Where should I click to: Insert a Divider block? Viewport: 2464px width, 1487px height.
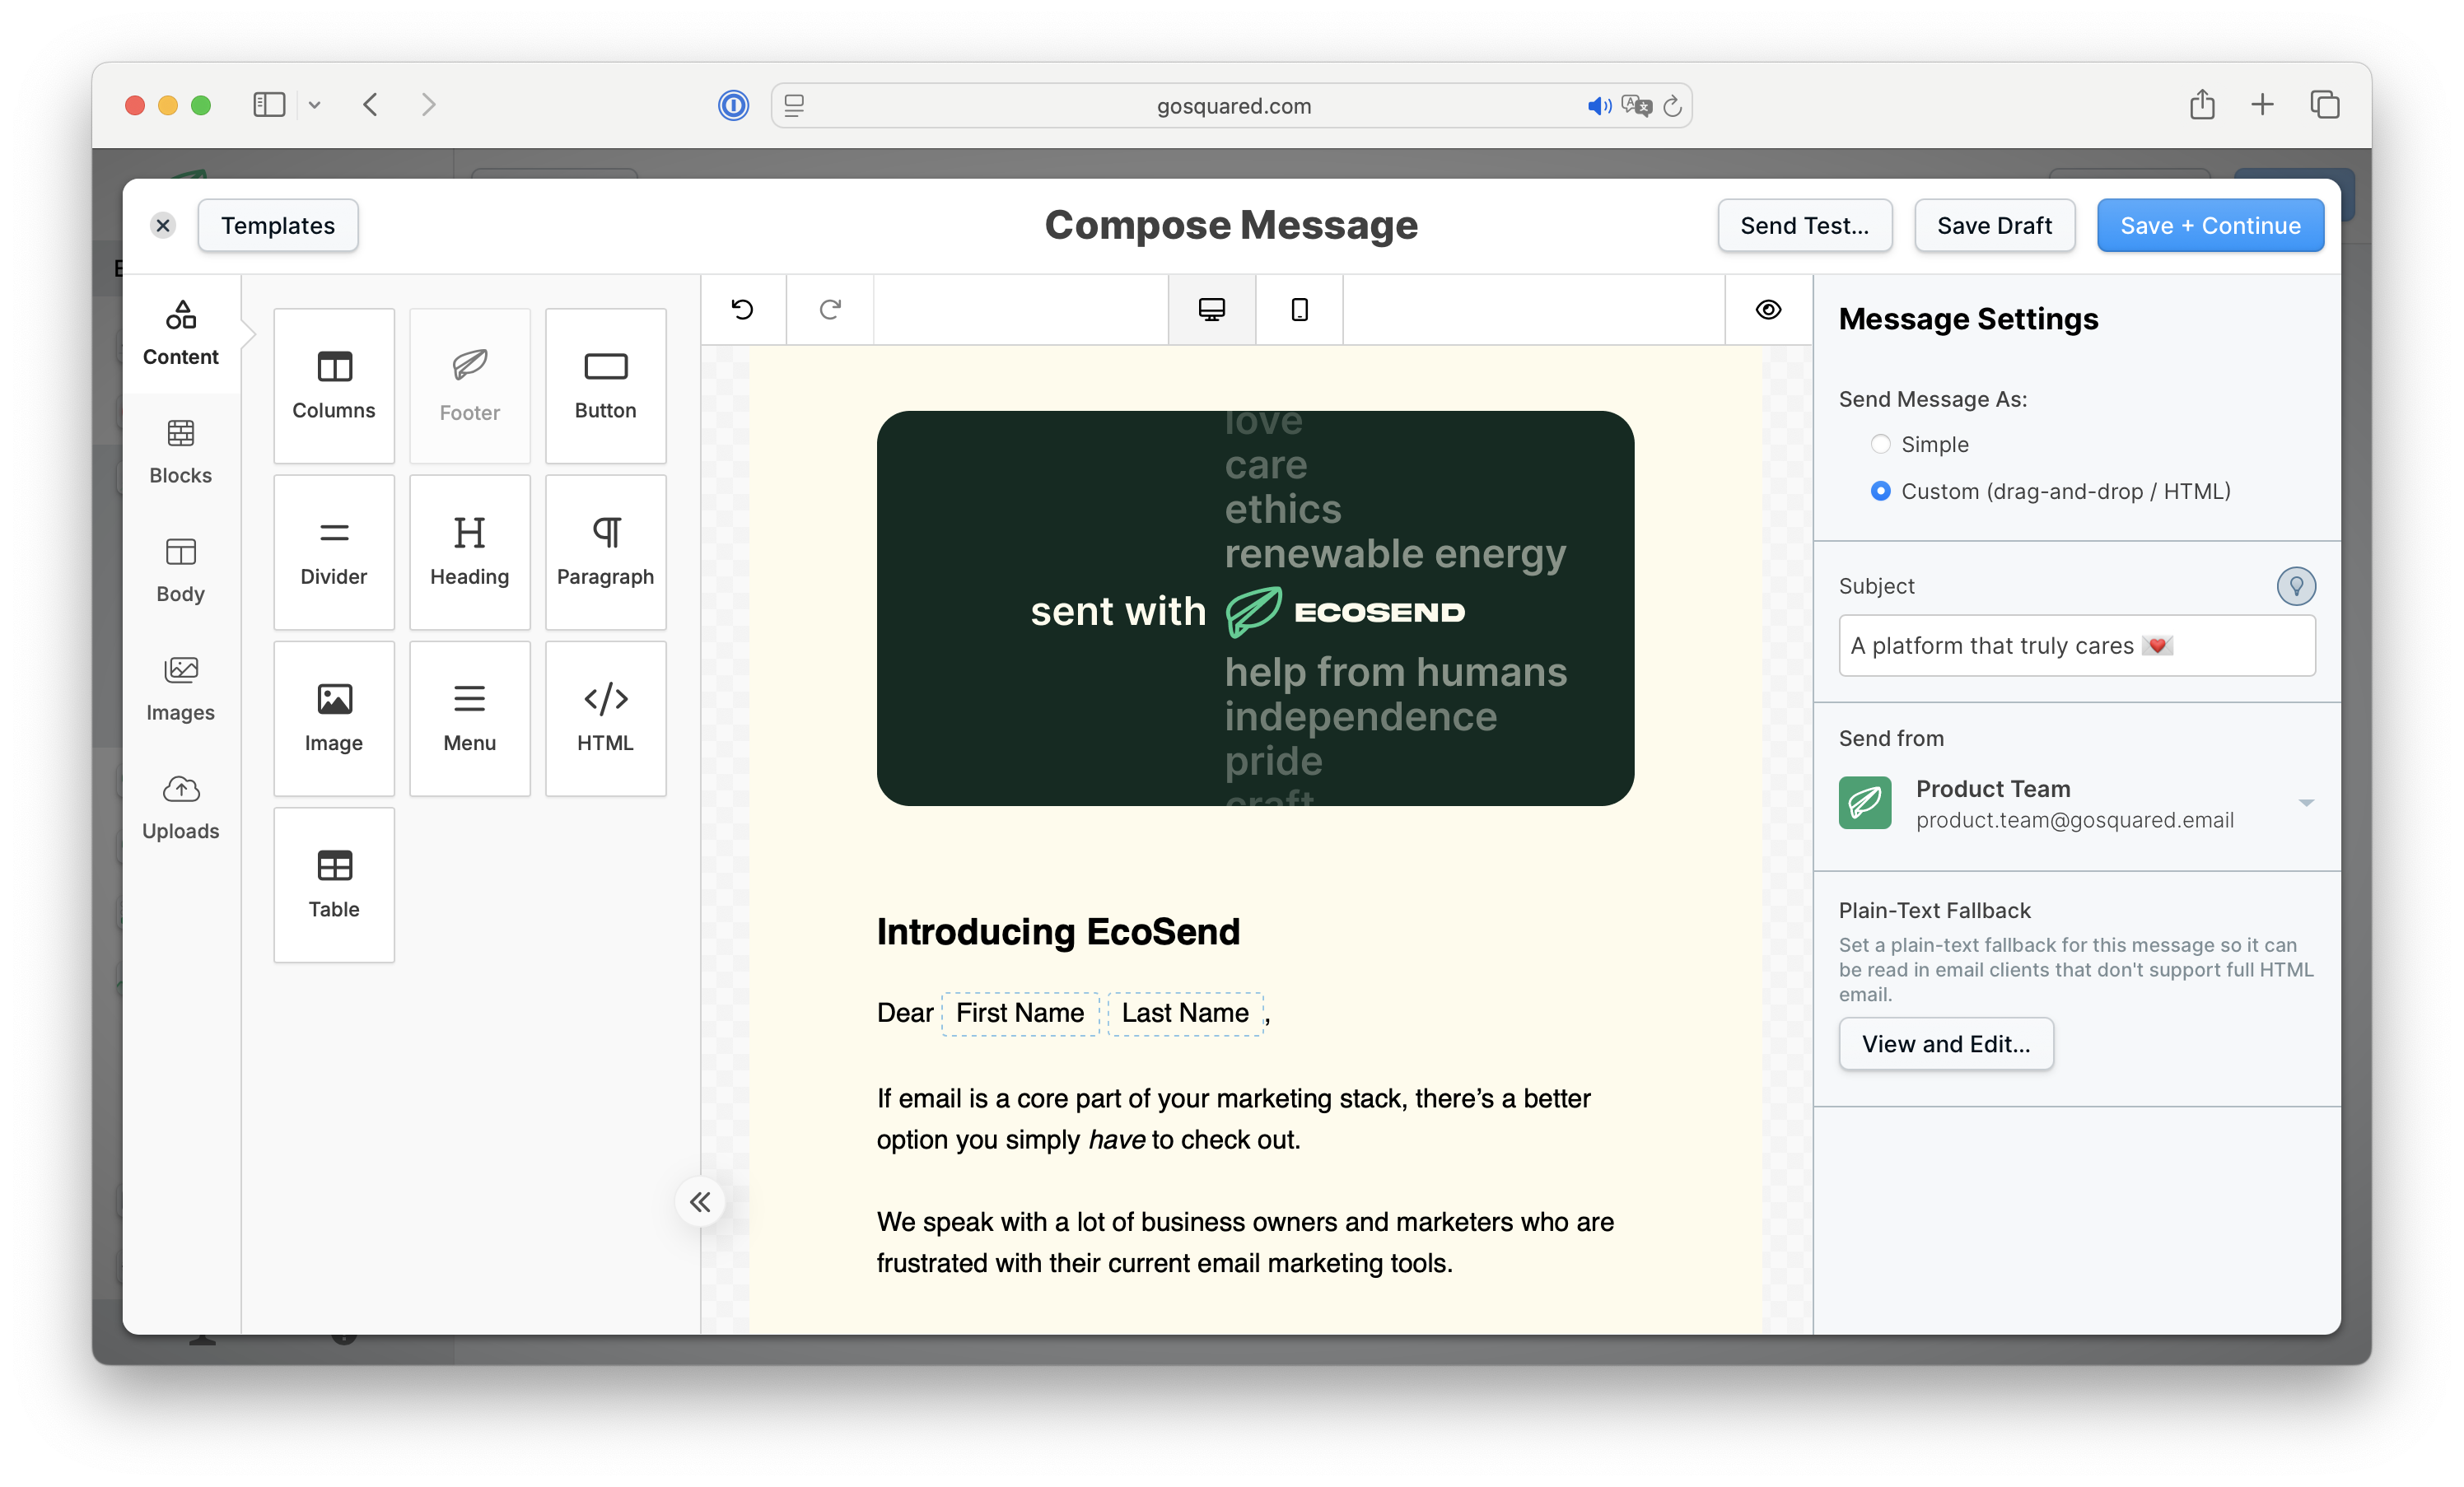[334, 552]
